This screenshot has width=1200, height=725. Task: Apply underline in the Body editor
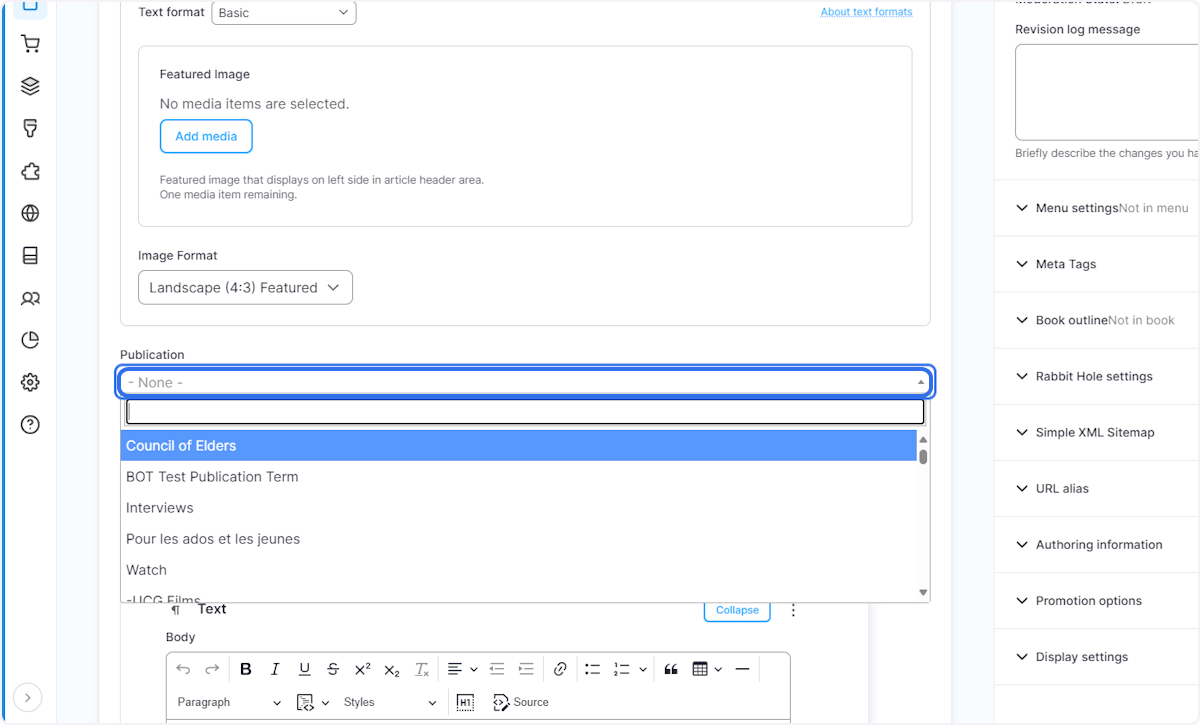304,669
